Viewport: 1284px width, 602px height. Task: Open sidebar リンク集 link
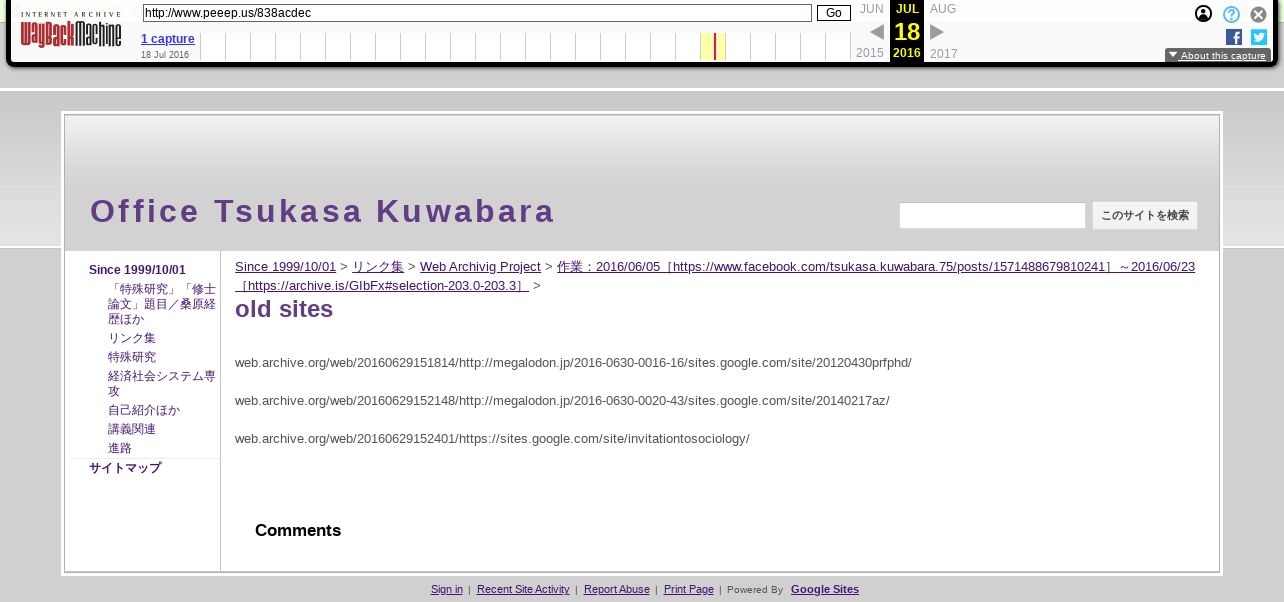tap(132, 338)
